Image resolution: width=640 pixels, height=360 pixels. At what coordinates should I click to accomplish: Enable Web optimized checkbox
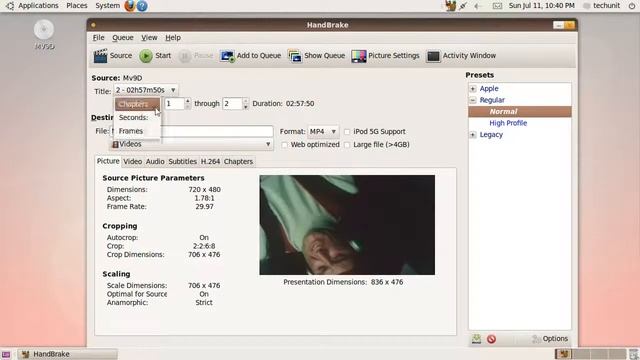(284, 145)
